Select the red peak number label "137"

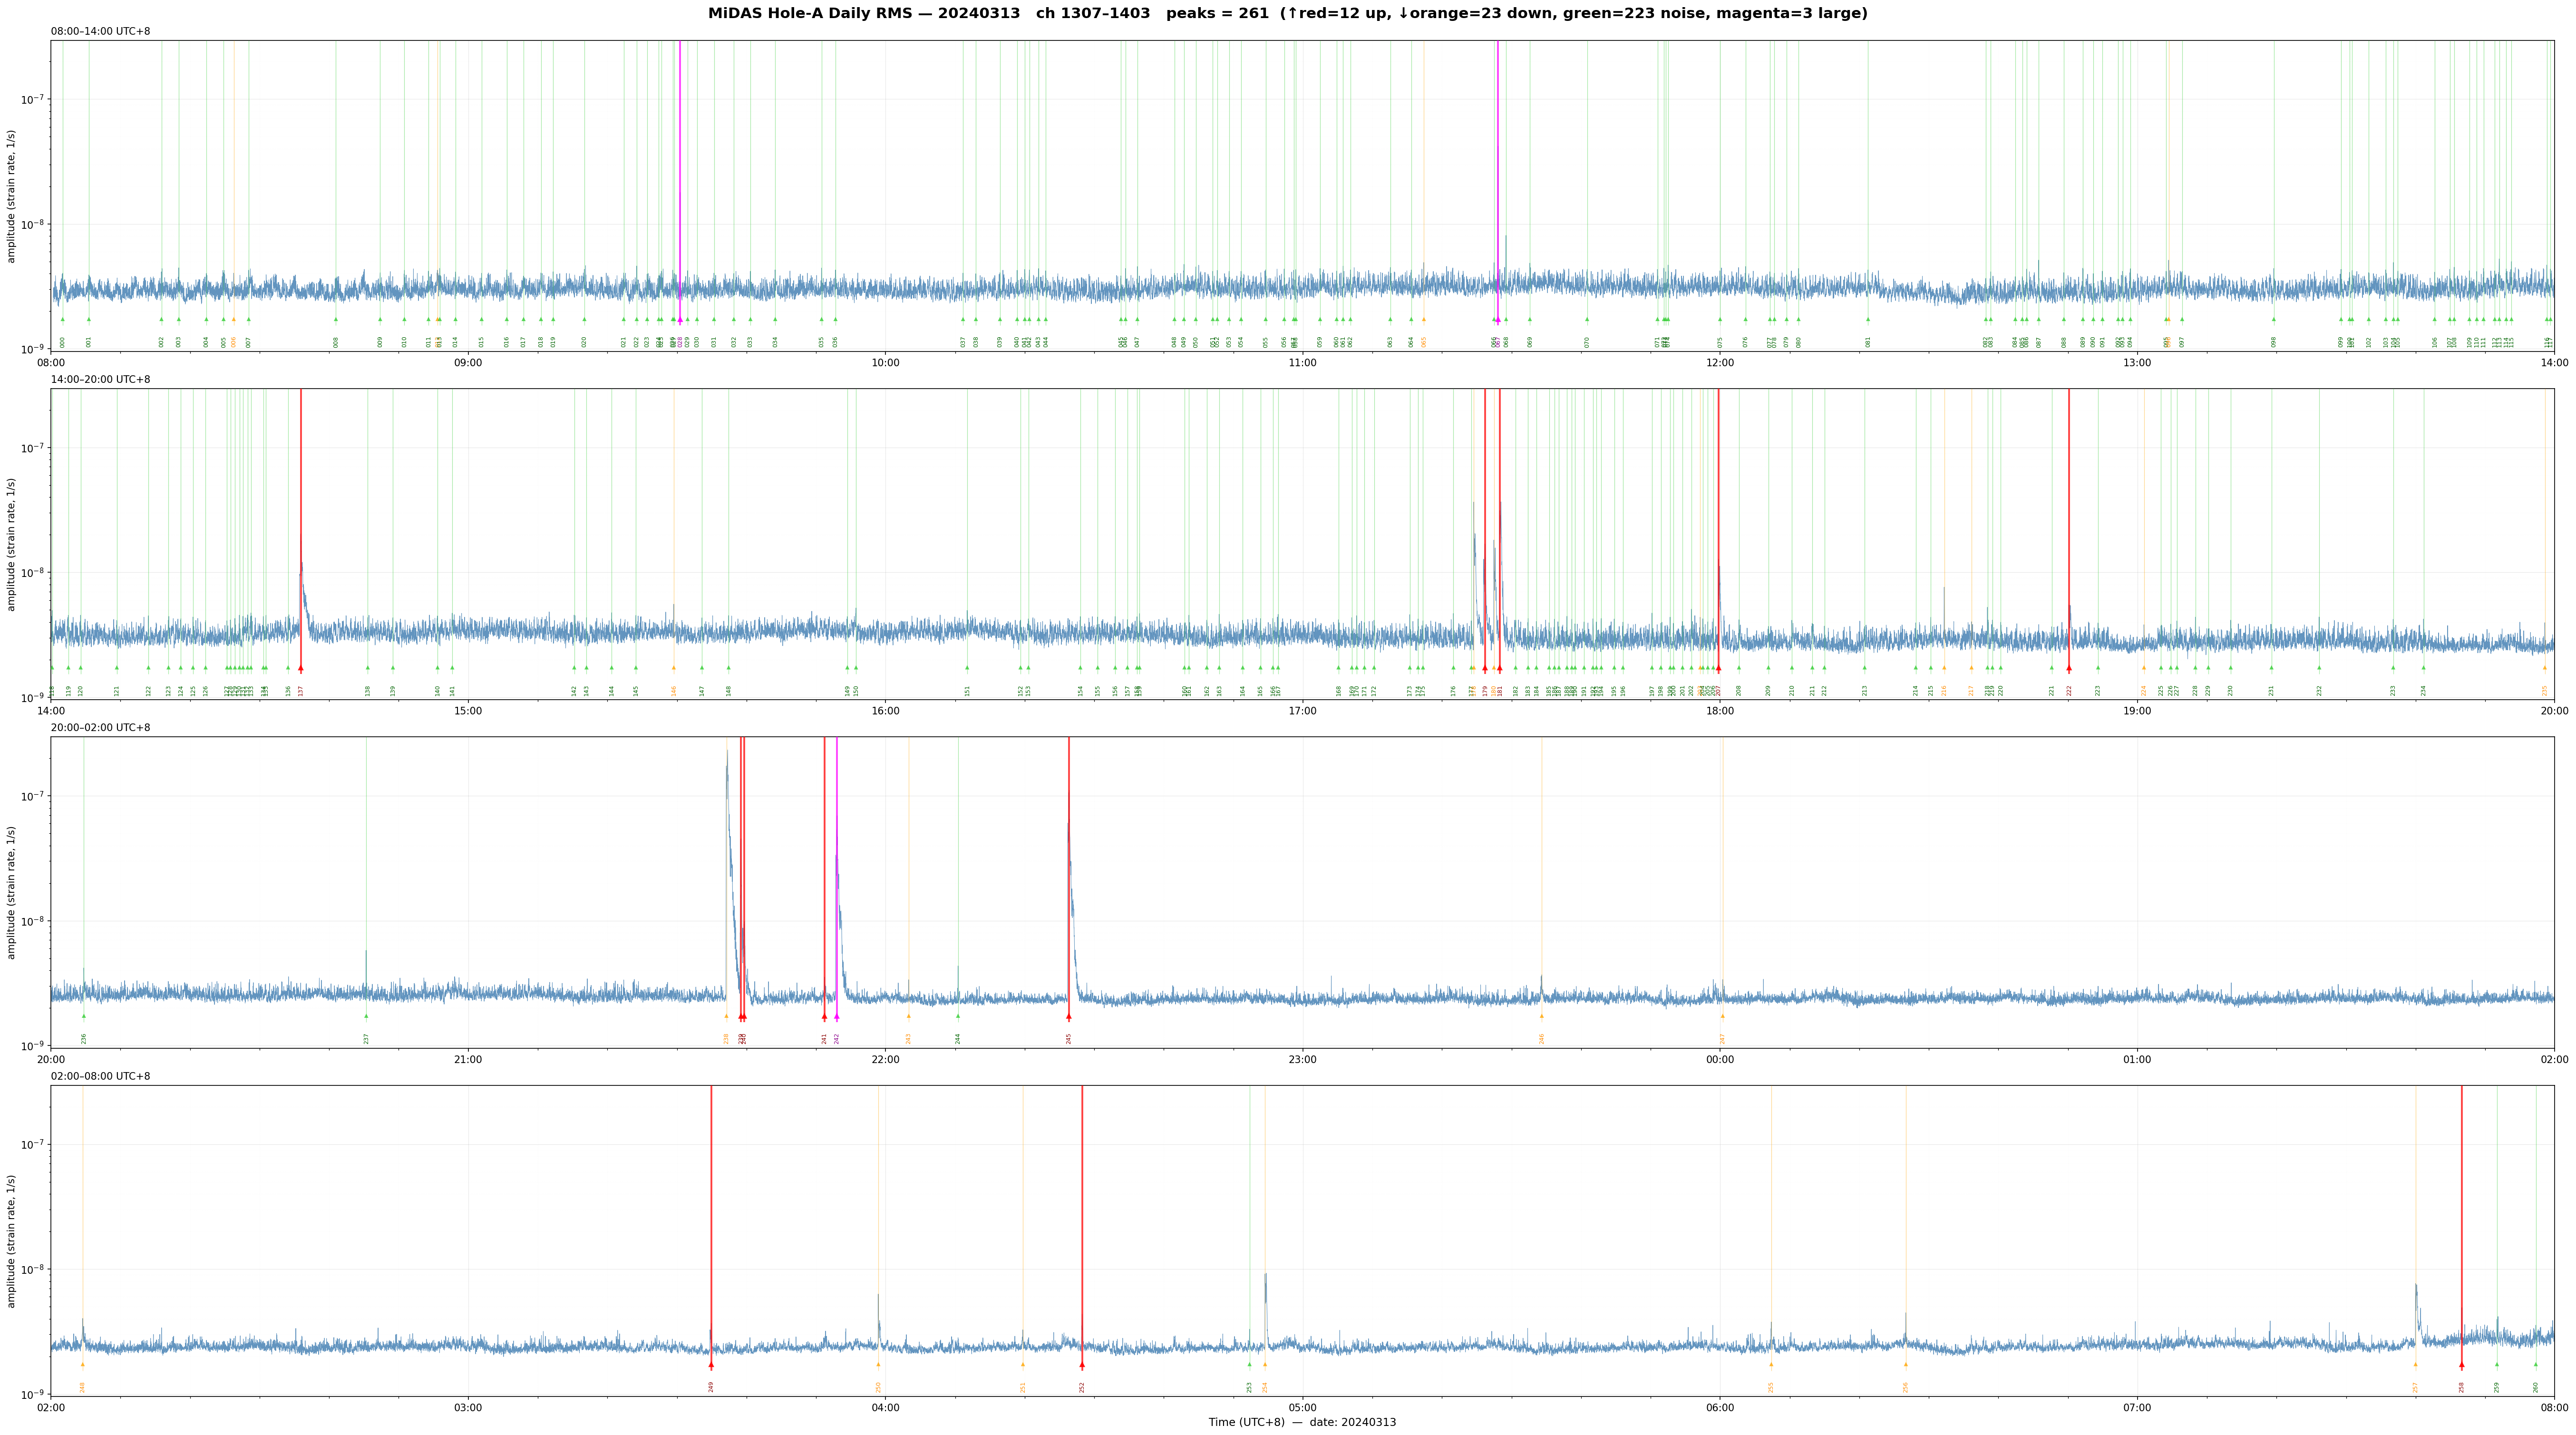coord(301,690)
